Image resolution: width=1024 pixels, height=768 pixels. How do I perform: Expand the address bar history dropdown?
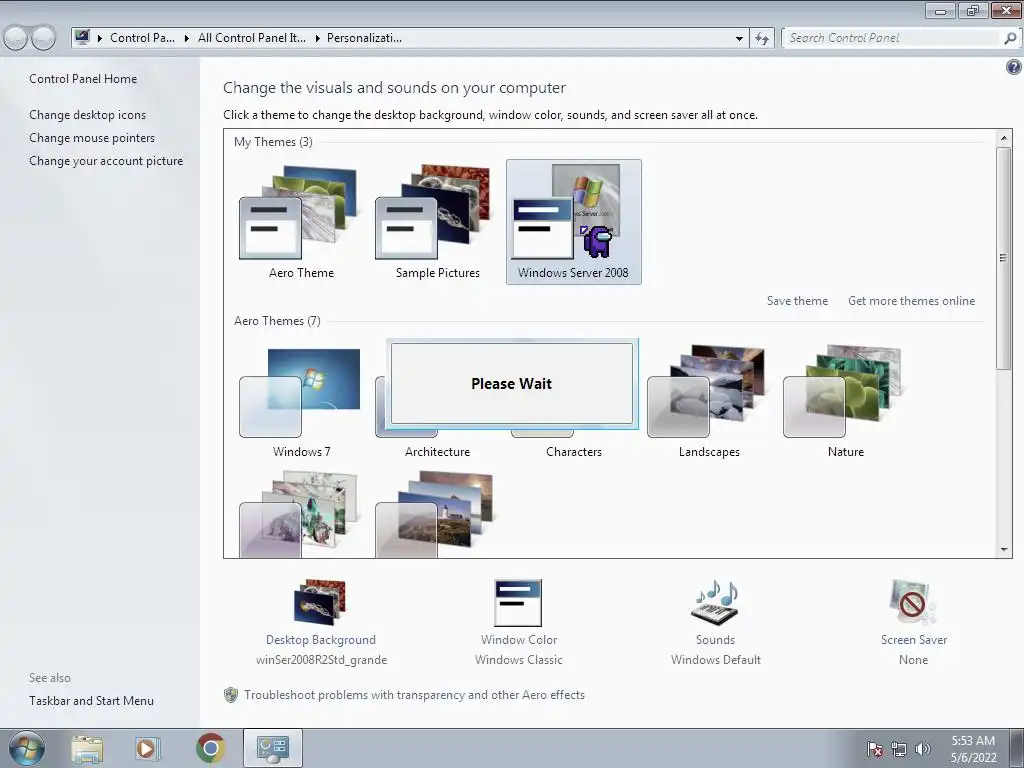pyautogui.click(x=739, y=39)
